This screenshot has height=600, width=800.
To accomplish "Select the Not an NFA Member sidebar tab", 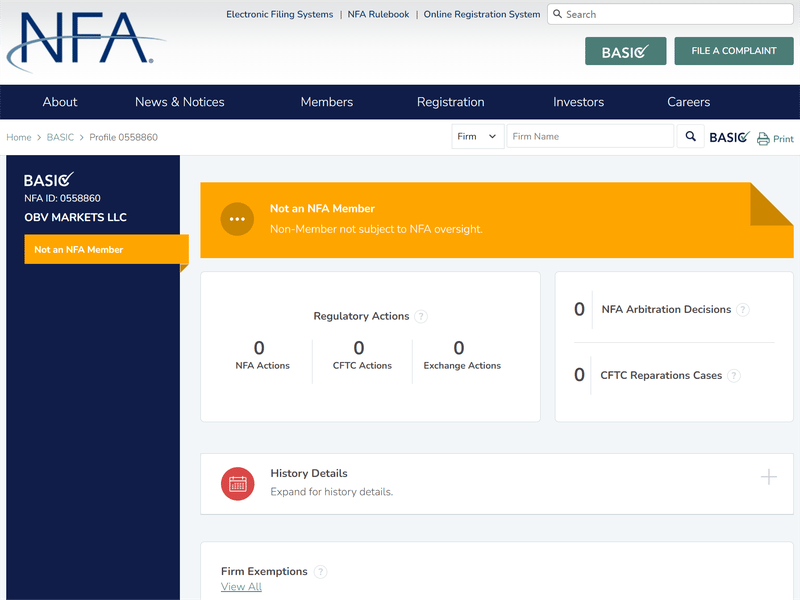I will [107, 249].
